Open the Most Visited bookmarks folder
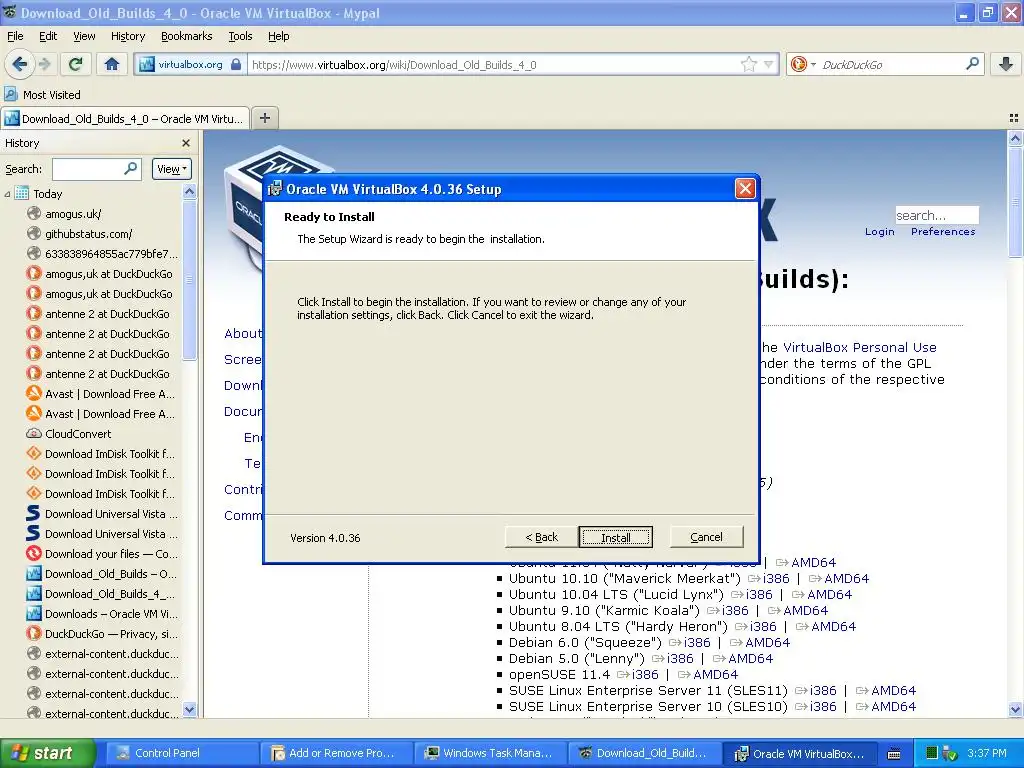Viewport: 1024px width, 768px height. pyautogui.click(x=43, y=95)
